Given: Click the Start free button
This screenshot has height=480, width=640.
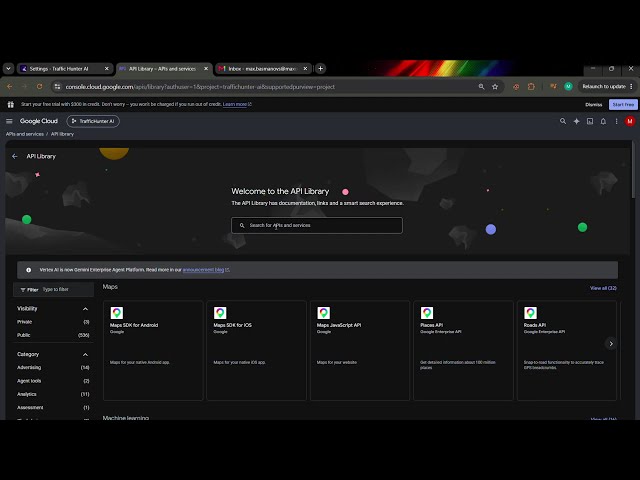Looking at the screenshot, I should click(x=623, y=104).
